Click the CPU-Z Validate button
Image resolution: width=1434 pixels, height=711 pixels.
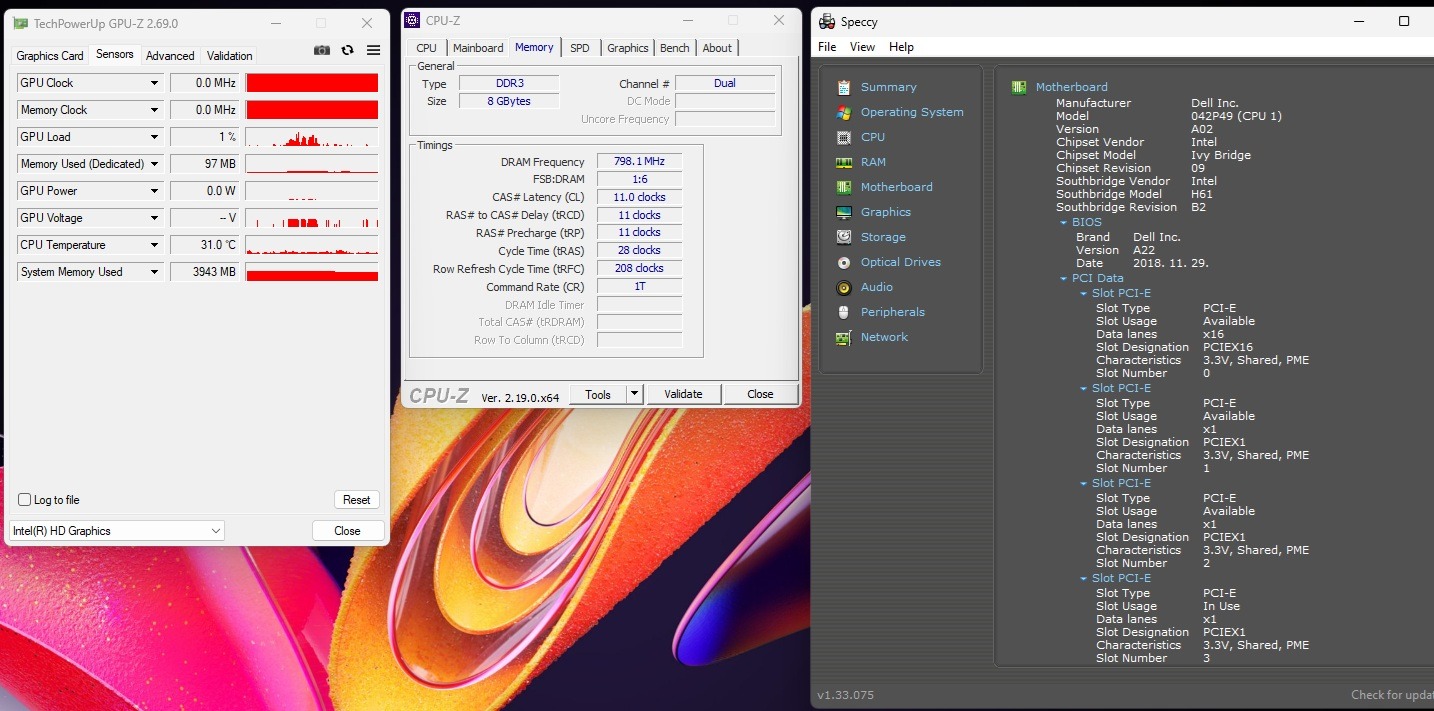click(683, 394)
